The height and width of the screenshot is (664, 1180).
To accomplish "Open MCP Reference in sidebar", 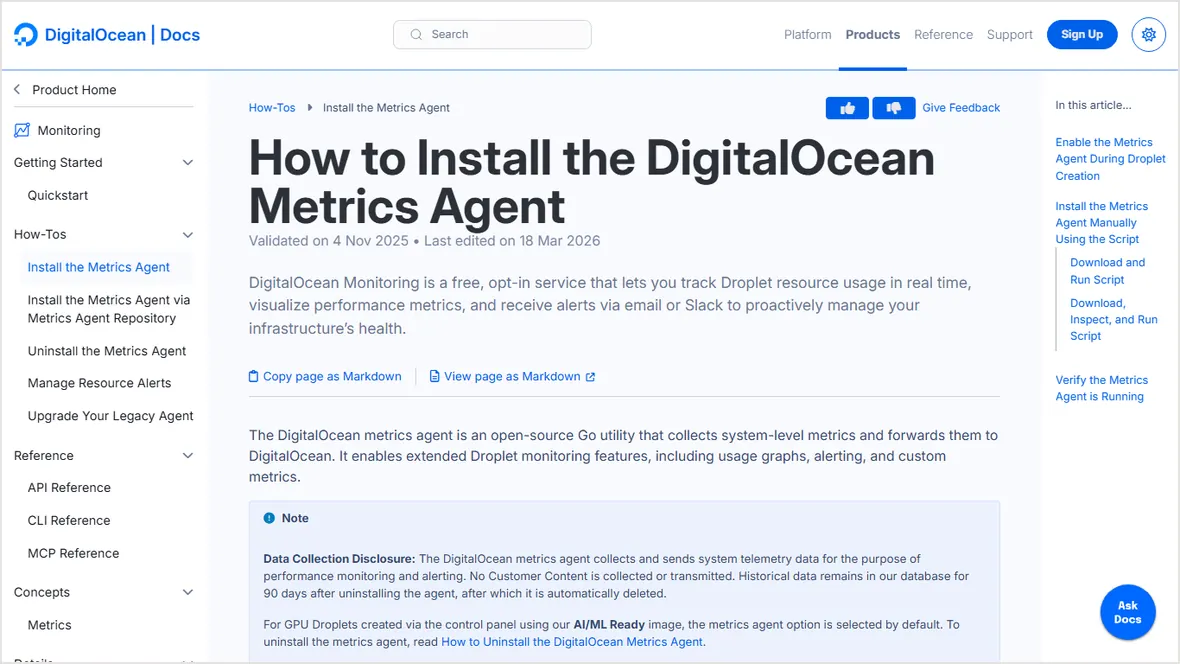I will point(73,553).
